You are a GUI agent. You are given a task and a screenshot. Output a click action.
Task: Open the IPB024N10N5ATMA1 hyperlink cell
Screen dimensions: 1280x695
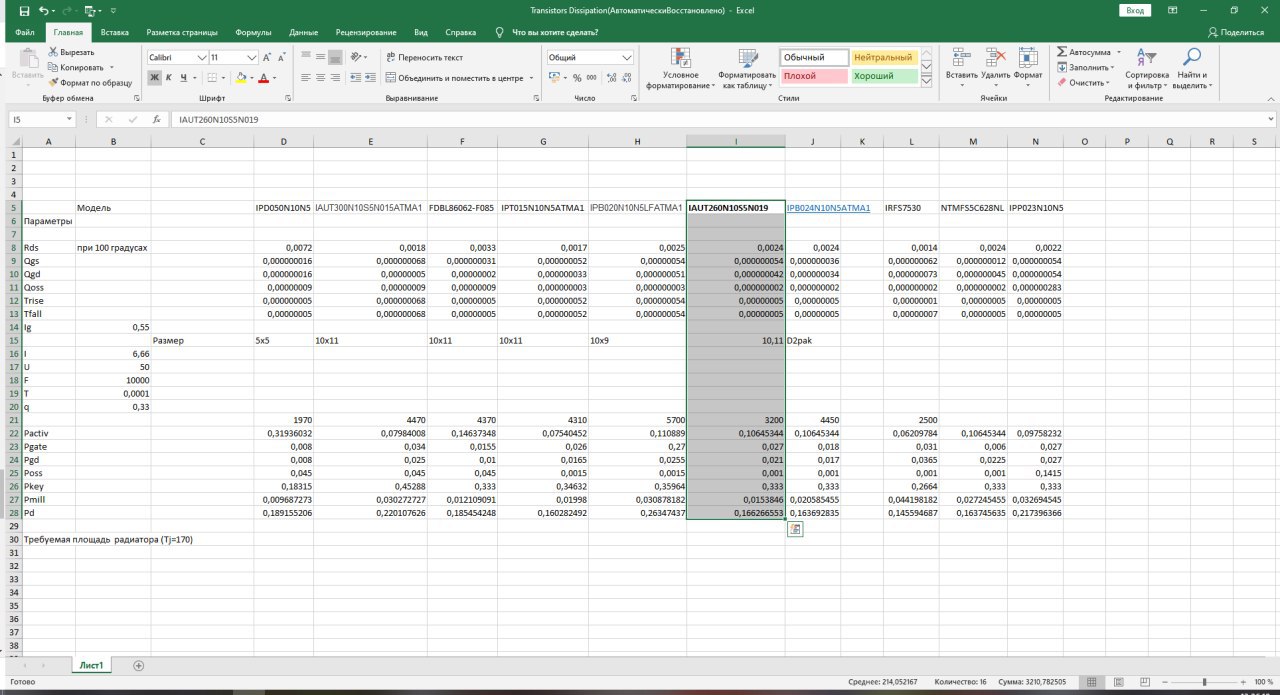828,208
